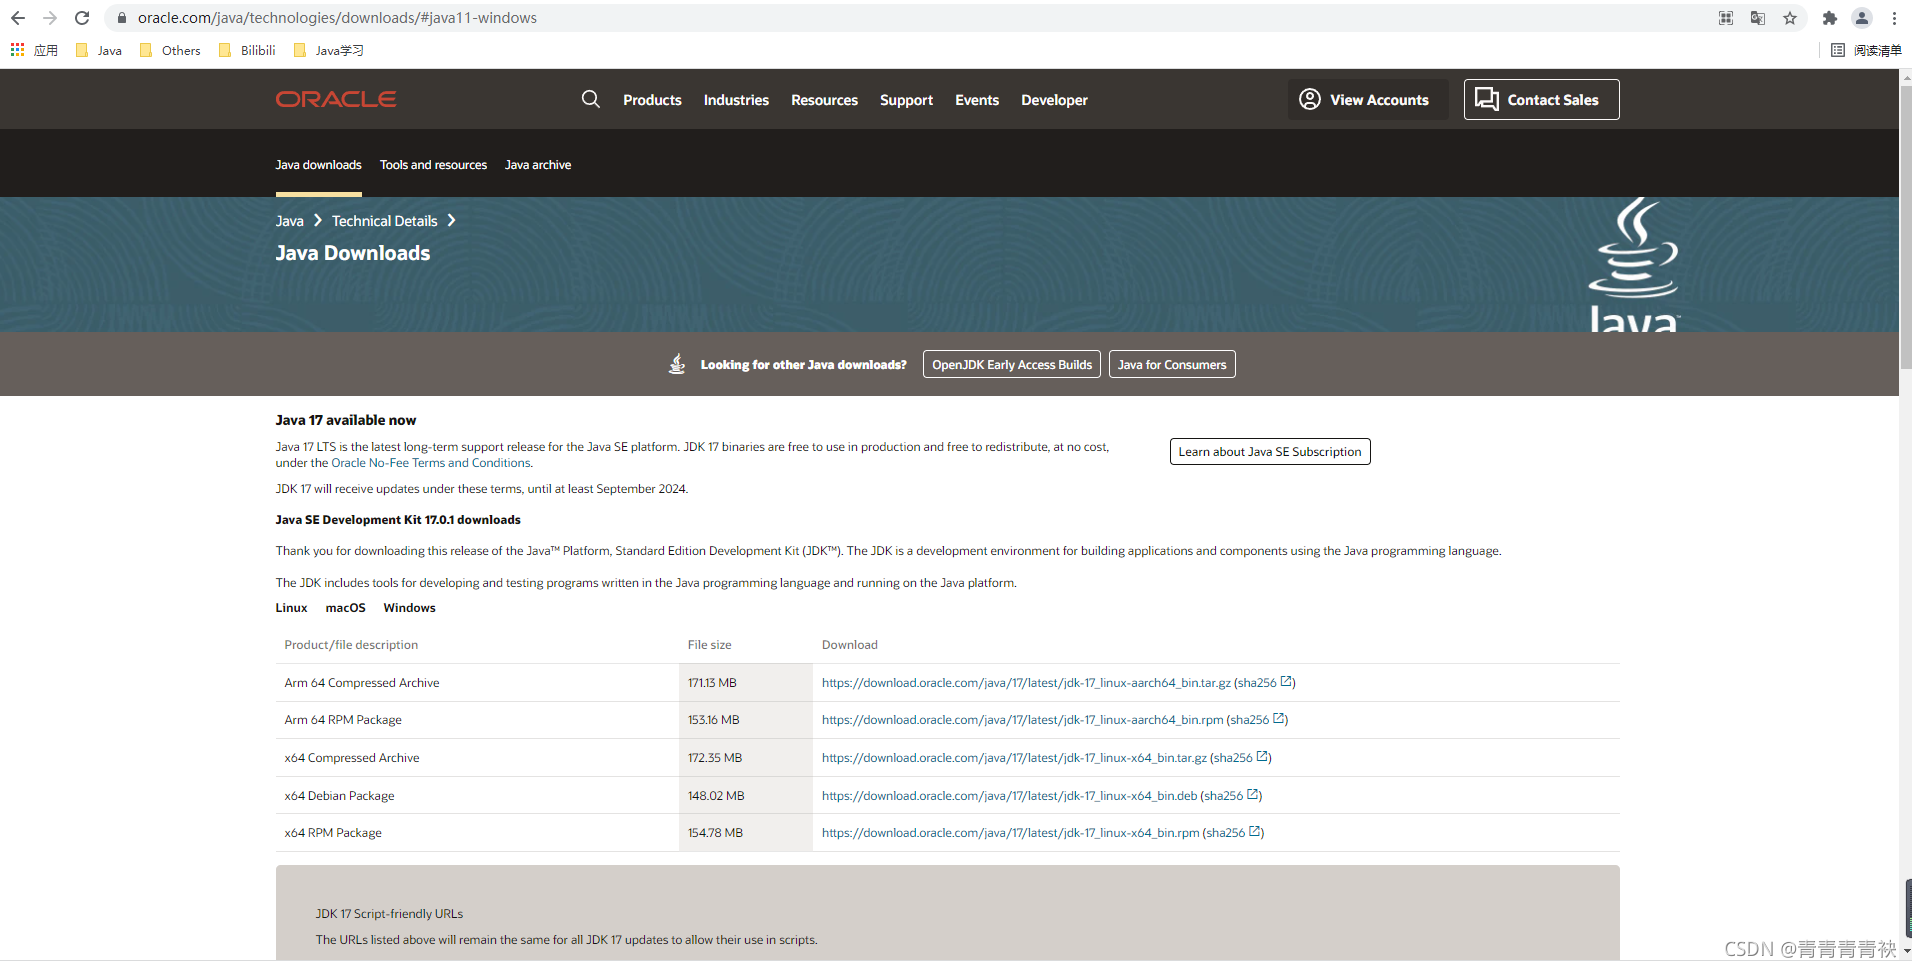
Task: Download the linux-aarch64 rpm package link
Action: pos(1022,720)
